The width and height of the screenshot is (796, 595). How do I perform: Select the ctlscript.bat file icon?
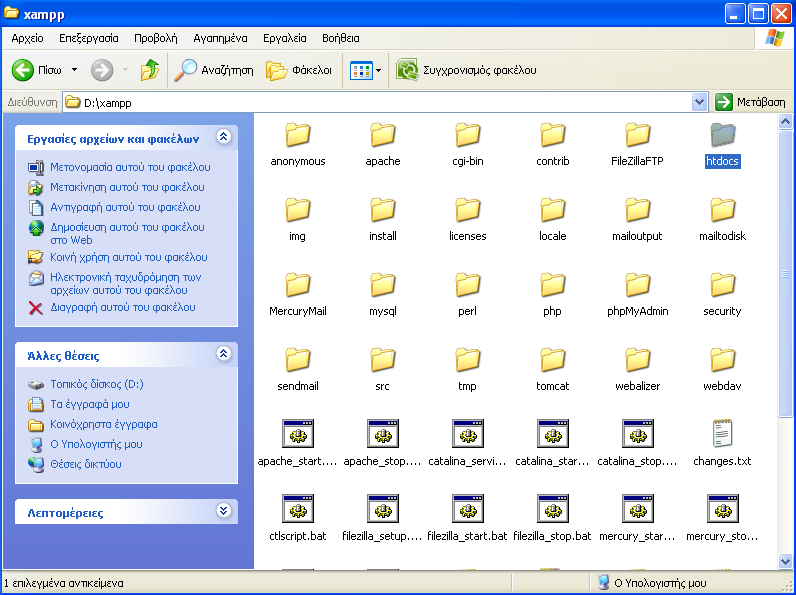[x=297, y=509]
